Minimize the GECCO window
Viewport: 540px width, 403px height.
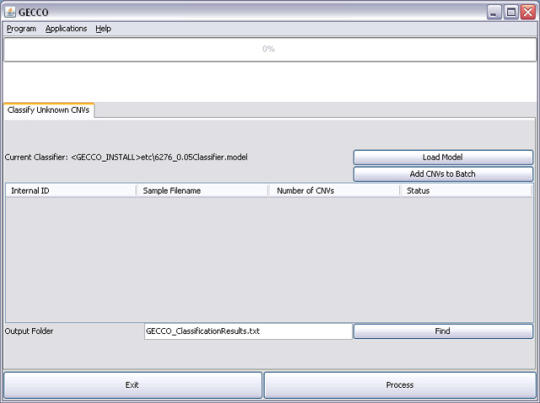(494, 12)
